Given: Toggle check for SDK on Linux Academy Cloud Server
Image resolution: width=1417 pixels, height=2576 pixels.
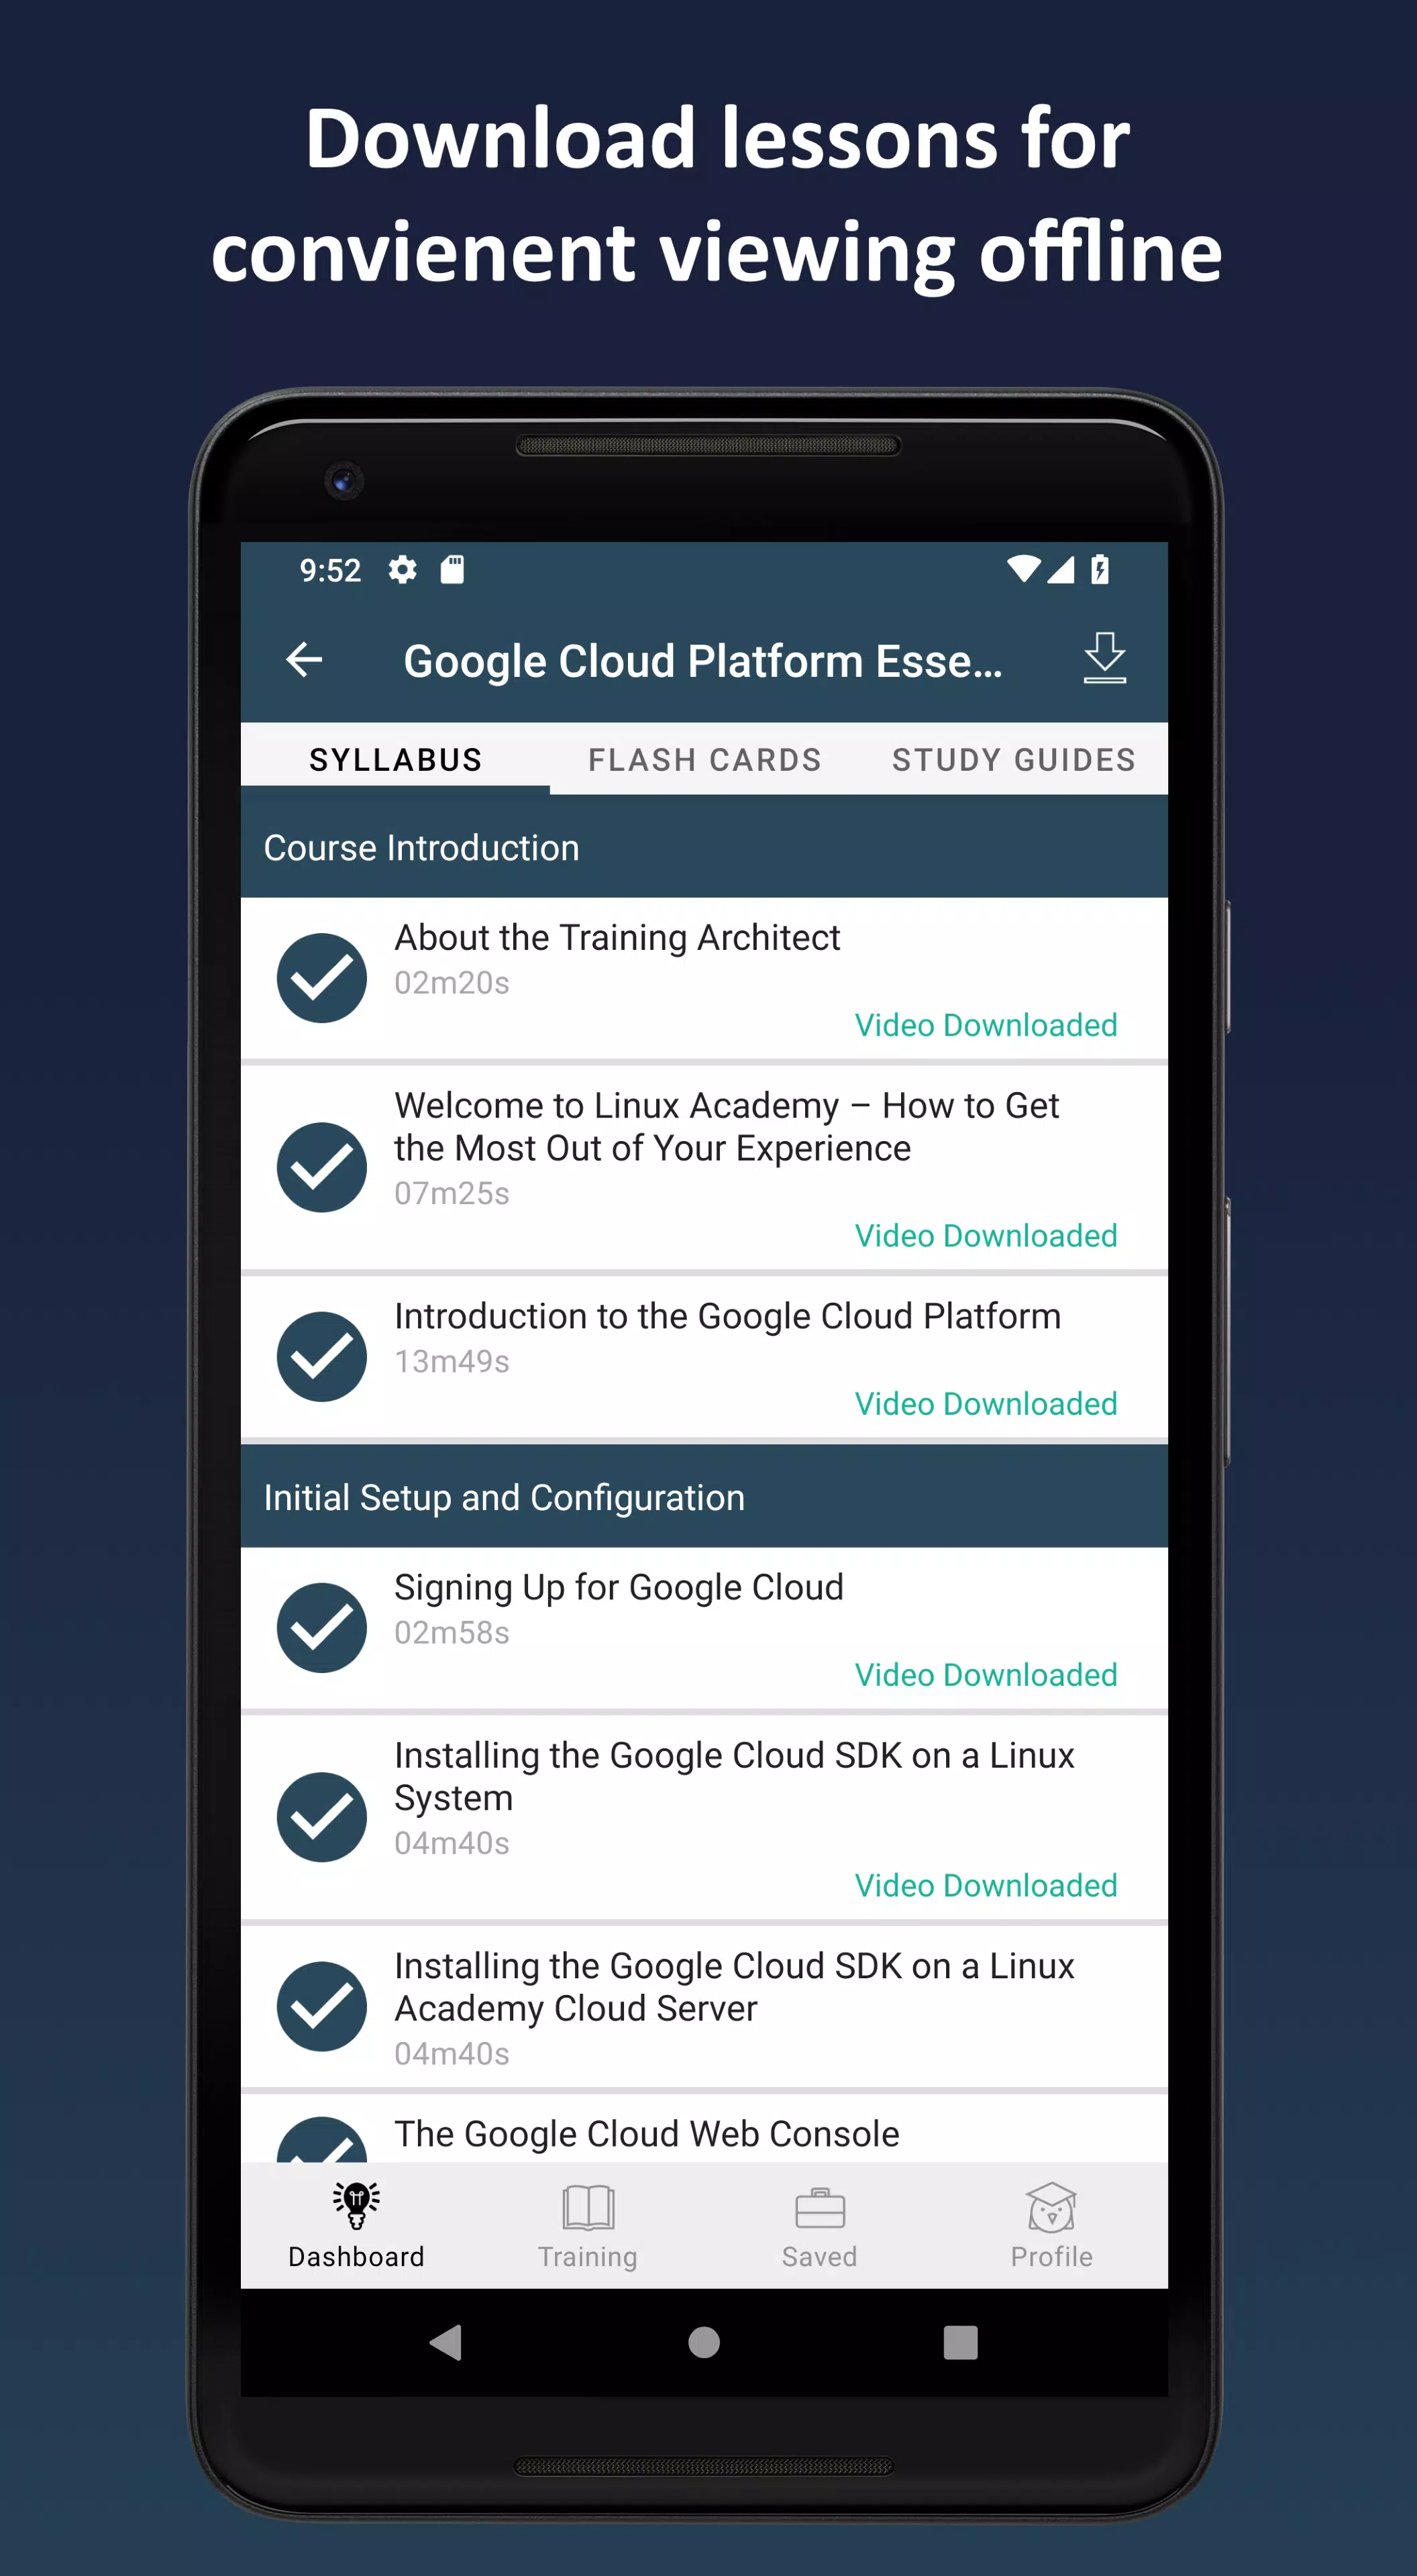Looking at the screenshot, I should click(x=321, y=2006).
